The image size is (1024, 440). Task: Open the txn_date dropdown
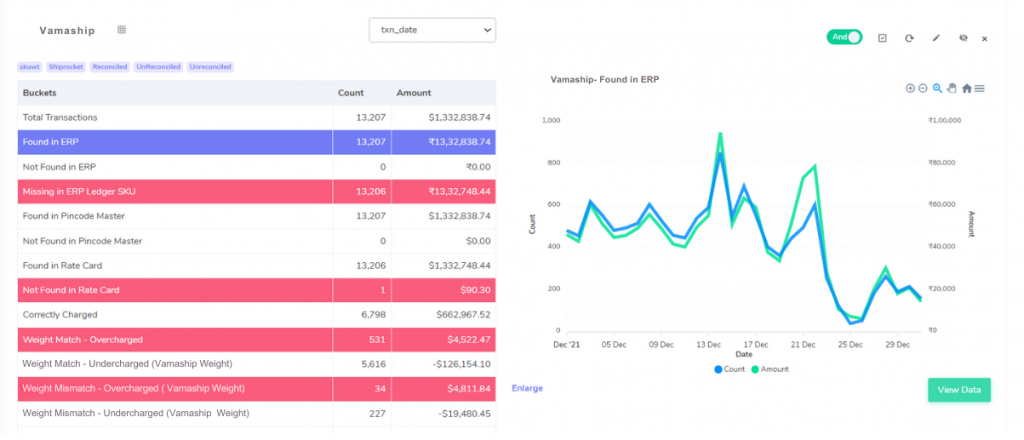432,30
